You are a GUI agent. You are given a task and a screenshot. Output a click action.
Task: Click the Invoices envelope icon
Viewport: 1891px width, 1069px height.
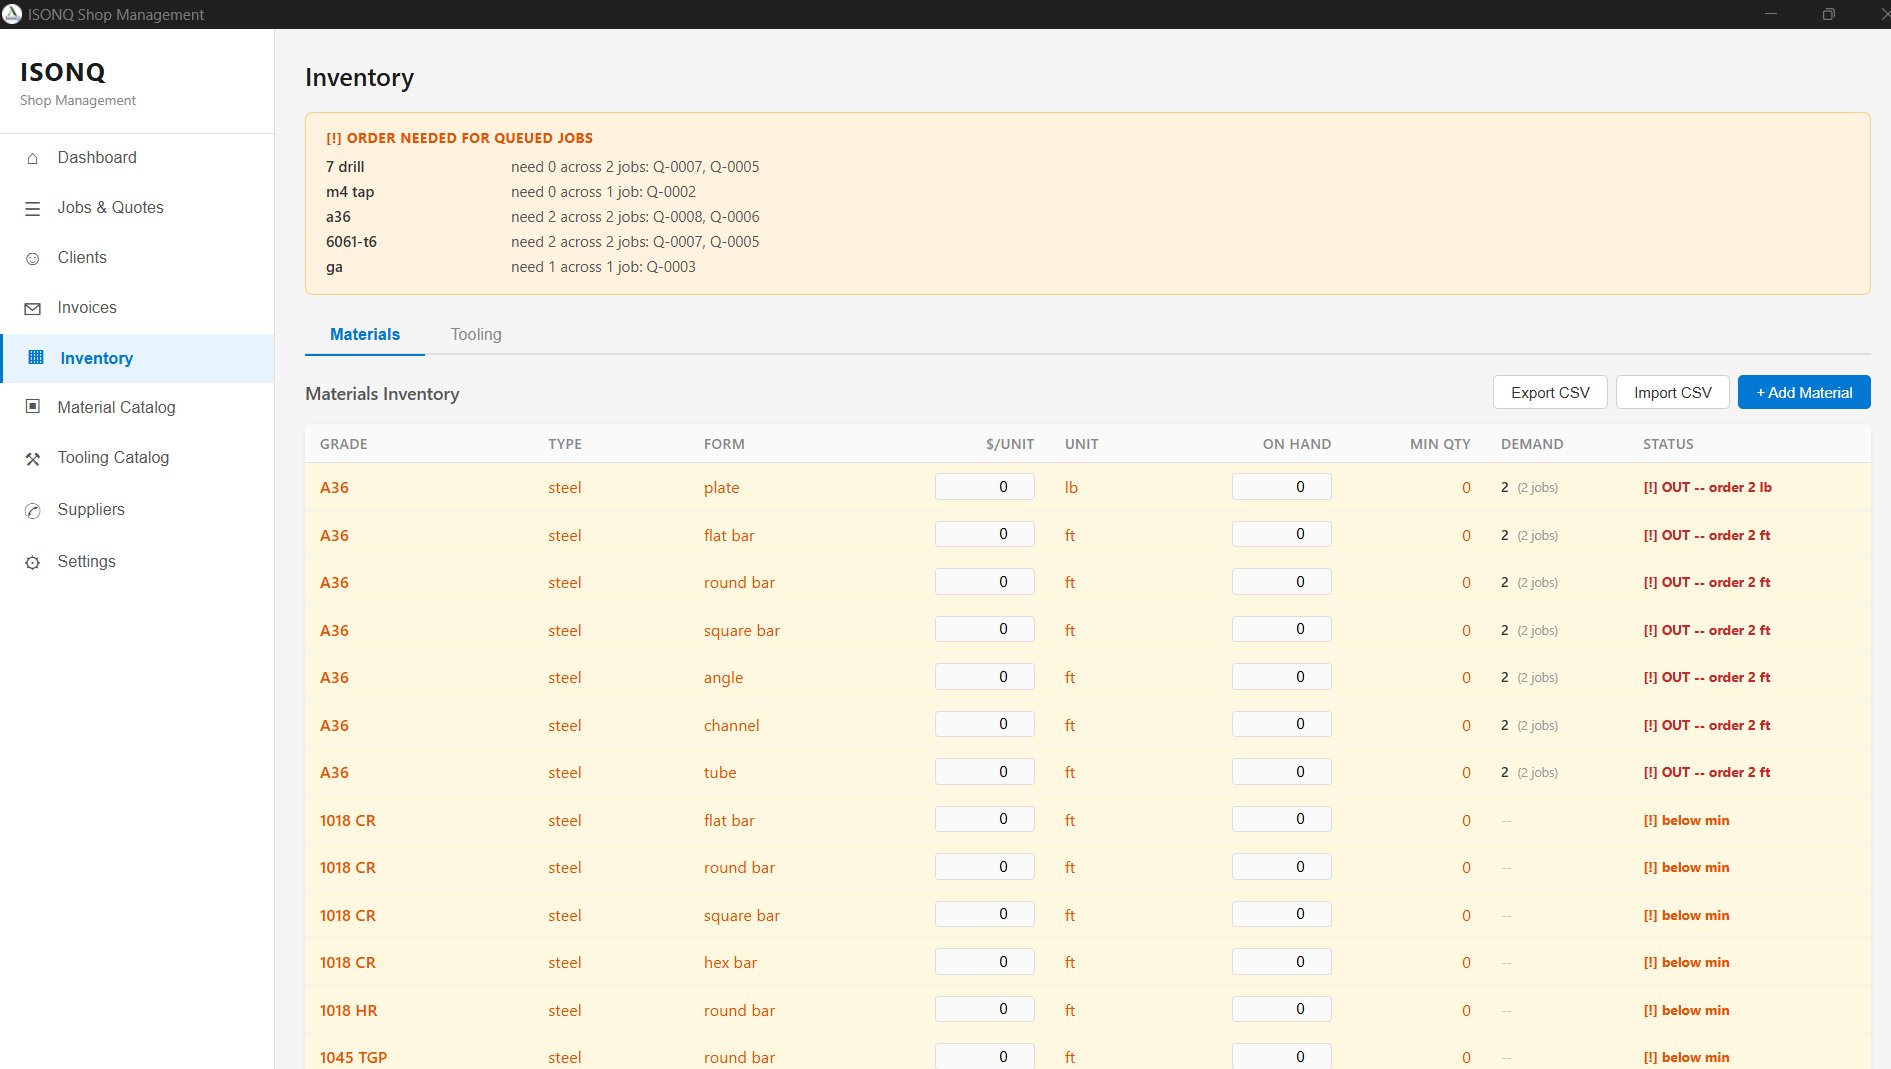point(31,307)
